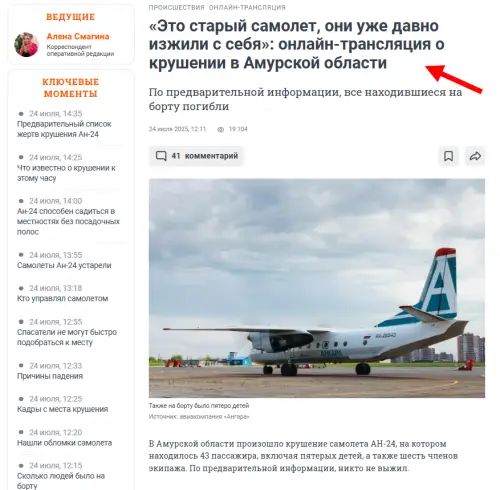Select Кто управлял самолетом moment
Image resolution: width=500 pixels, height=490 pixels.
click(62, 298)
